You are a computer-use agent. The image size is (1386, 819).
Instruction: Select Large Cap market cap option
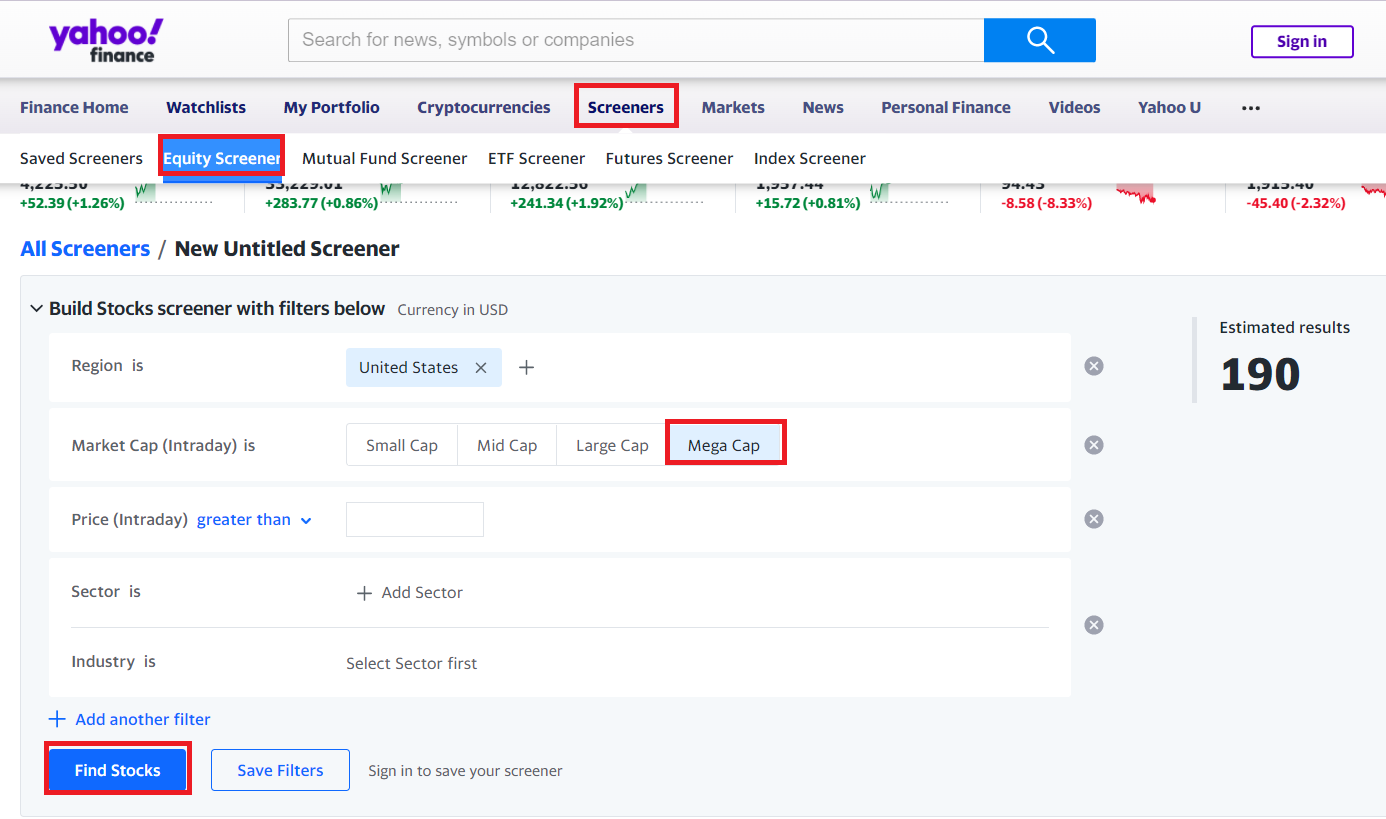coord(612,445)
